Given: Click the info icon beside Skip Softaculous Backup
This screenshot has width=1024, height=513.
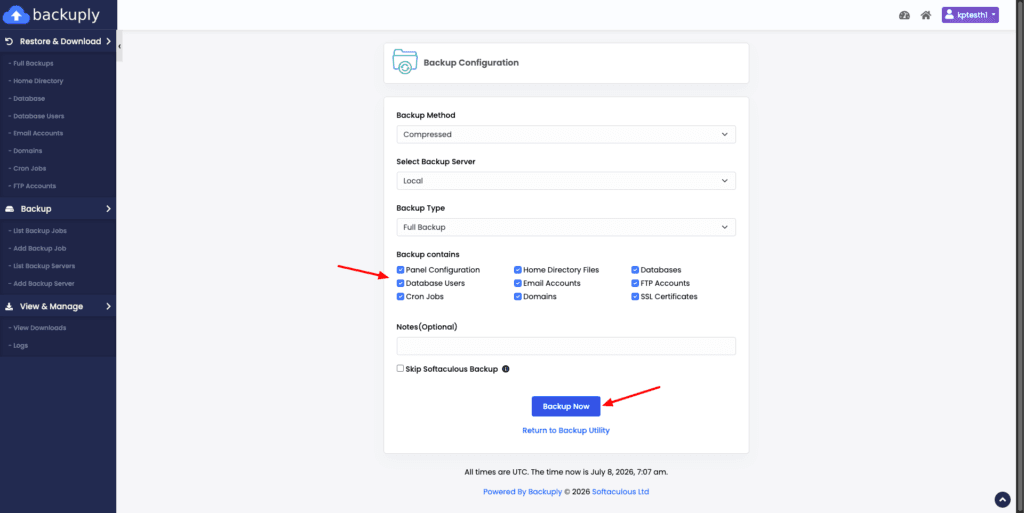Looking at the screenshot, I should (x=505, y=369).
